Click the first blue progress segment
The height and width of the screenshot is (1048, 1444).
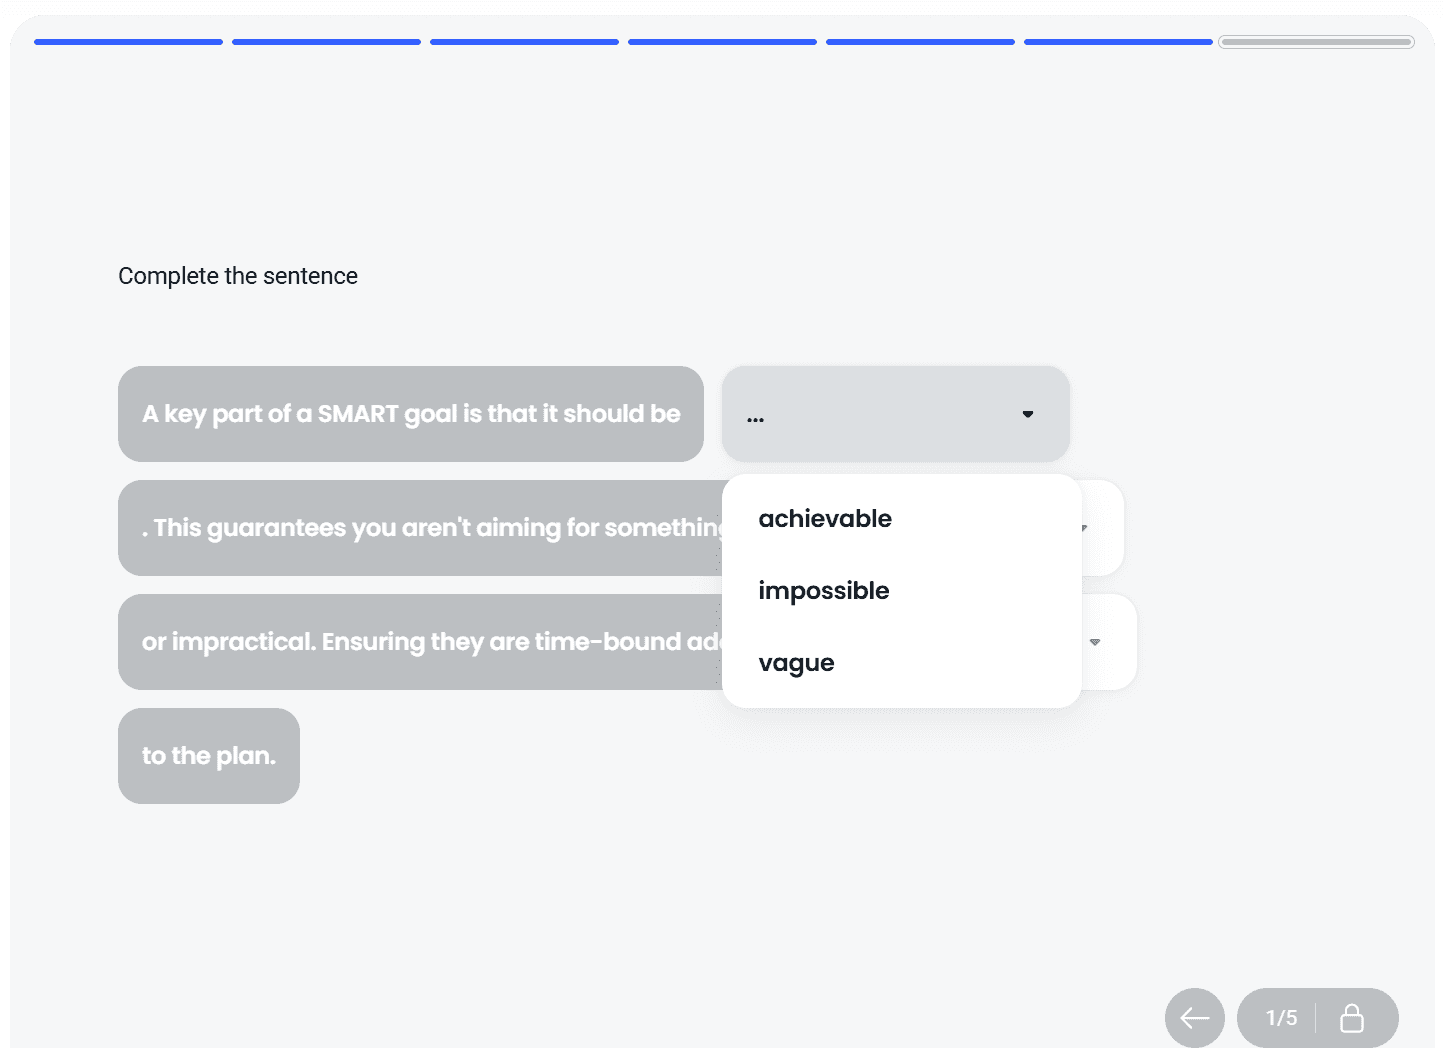[128, 42]
